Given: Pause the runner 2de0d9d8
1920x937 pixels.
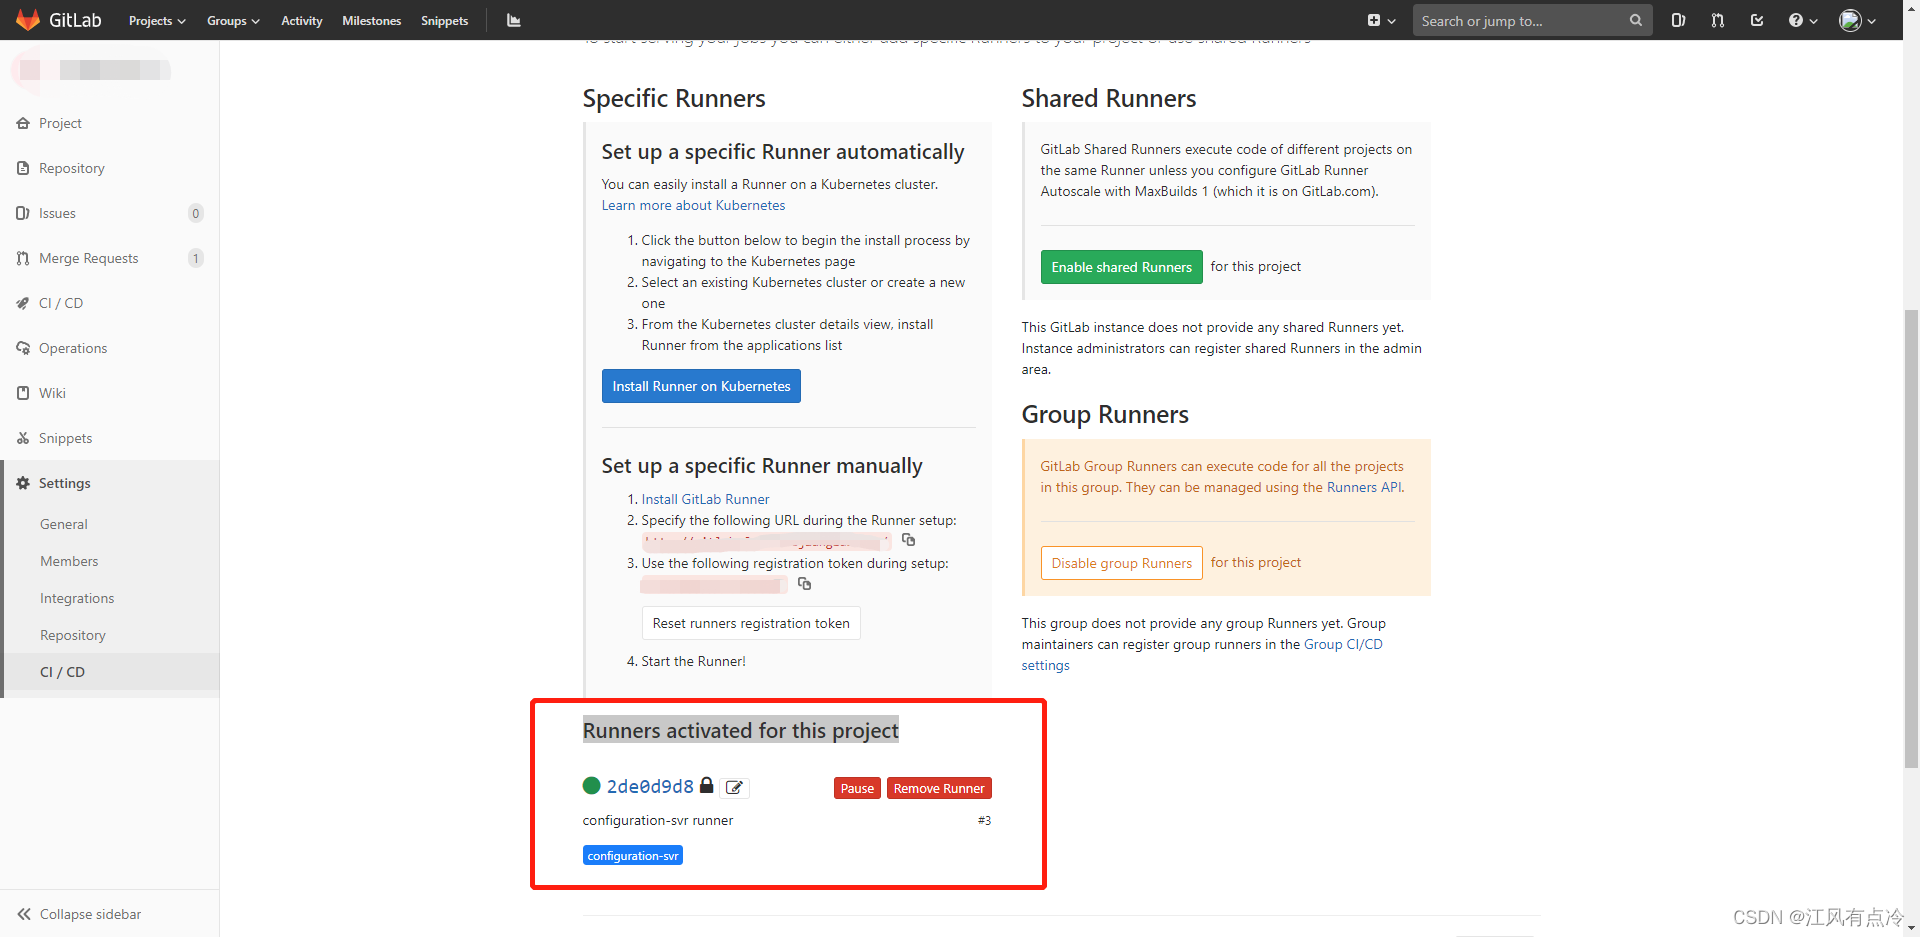Looking at the screenshot, I should point(857,788).
